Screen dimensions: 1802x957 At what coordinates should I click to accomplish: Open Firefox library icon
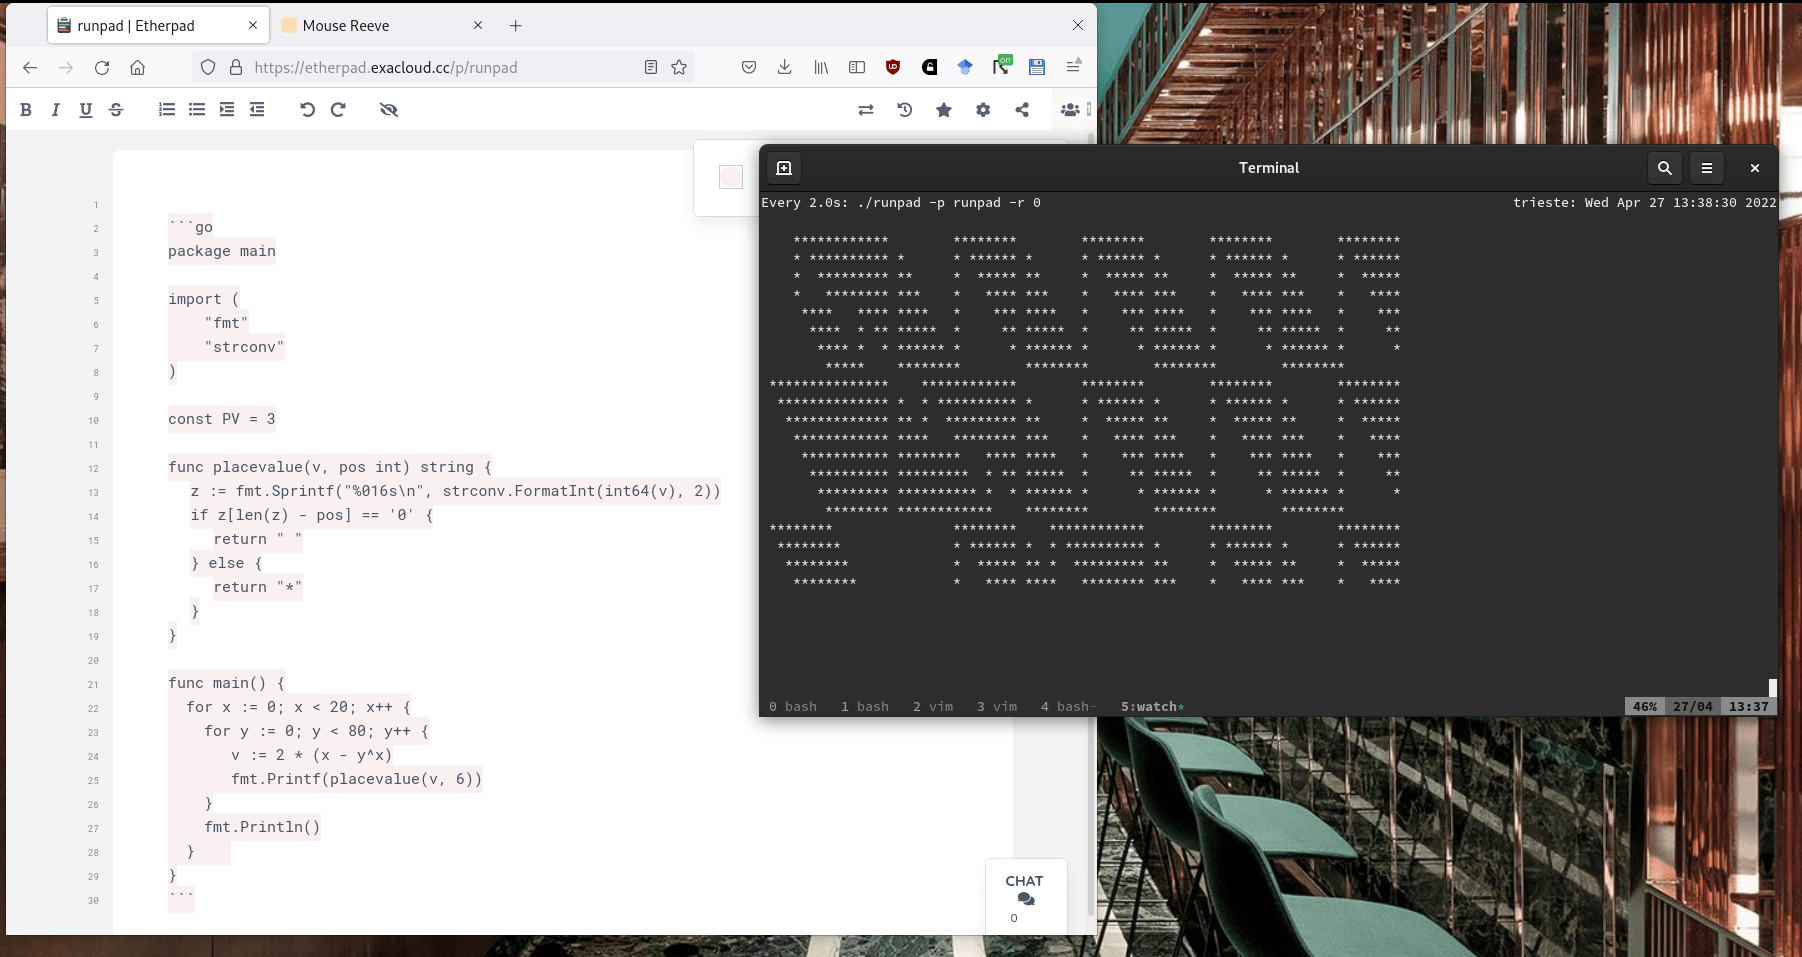821,67
